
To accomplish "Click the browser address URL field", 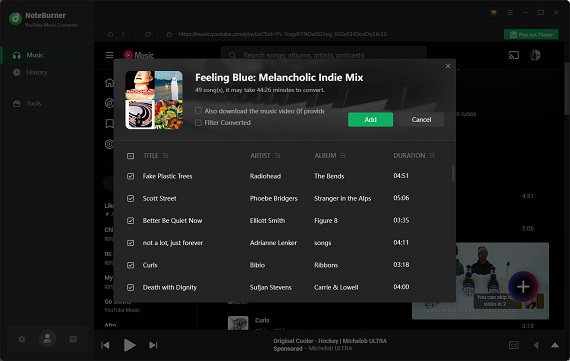I will point(282,34).
